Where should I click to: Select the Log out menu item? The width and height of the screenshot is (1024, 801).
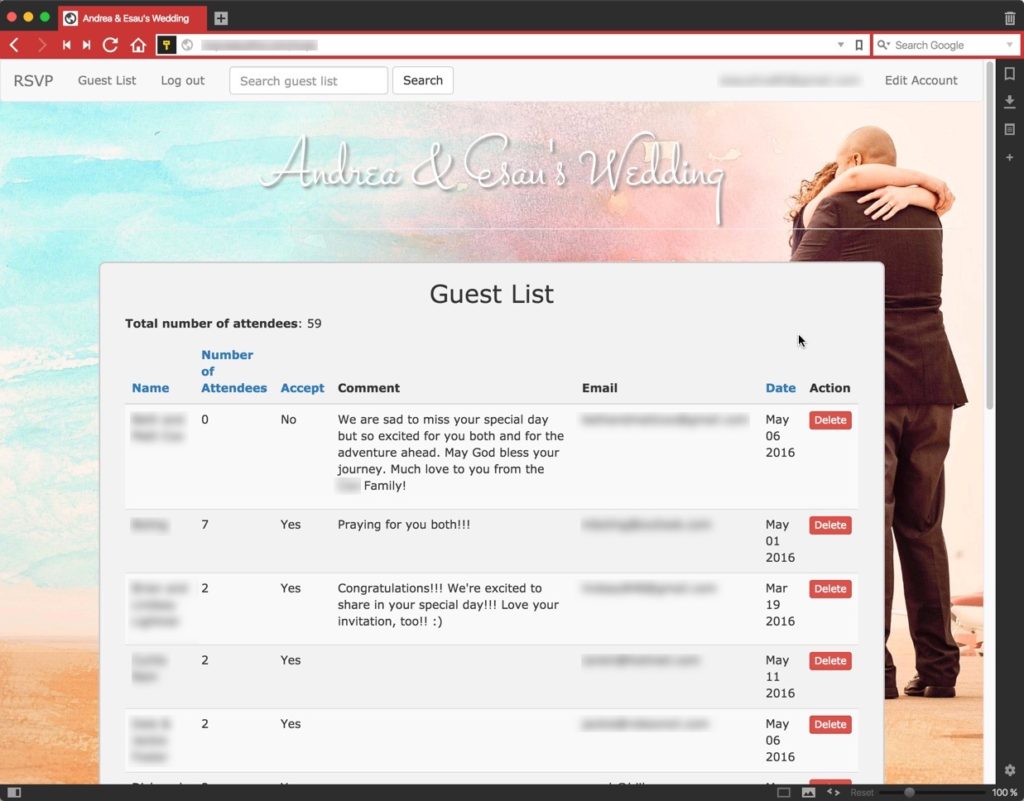pos(182,81)
